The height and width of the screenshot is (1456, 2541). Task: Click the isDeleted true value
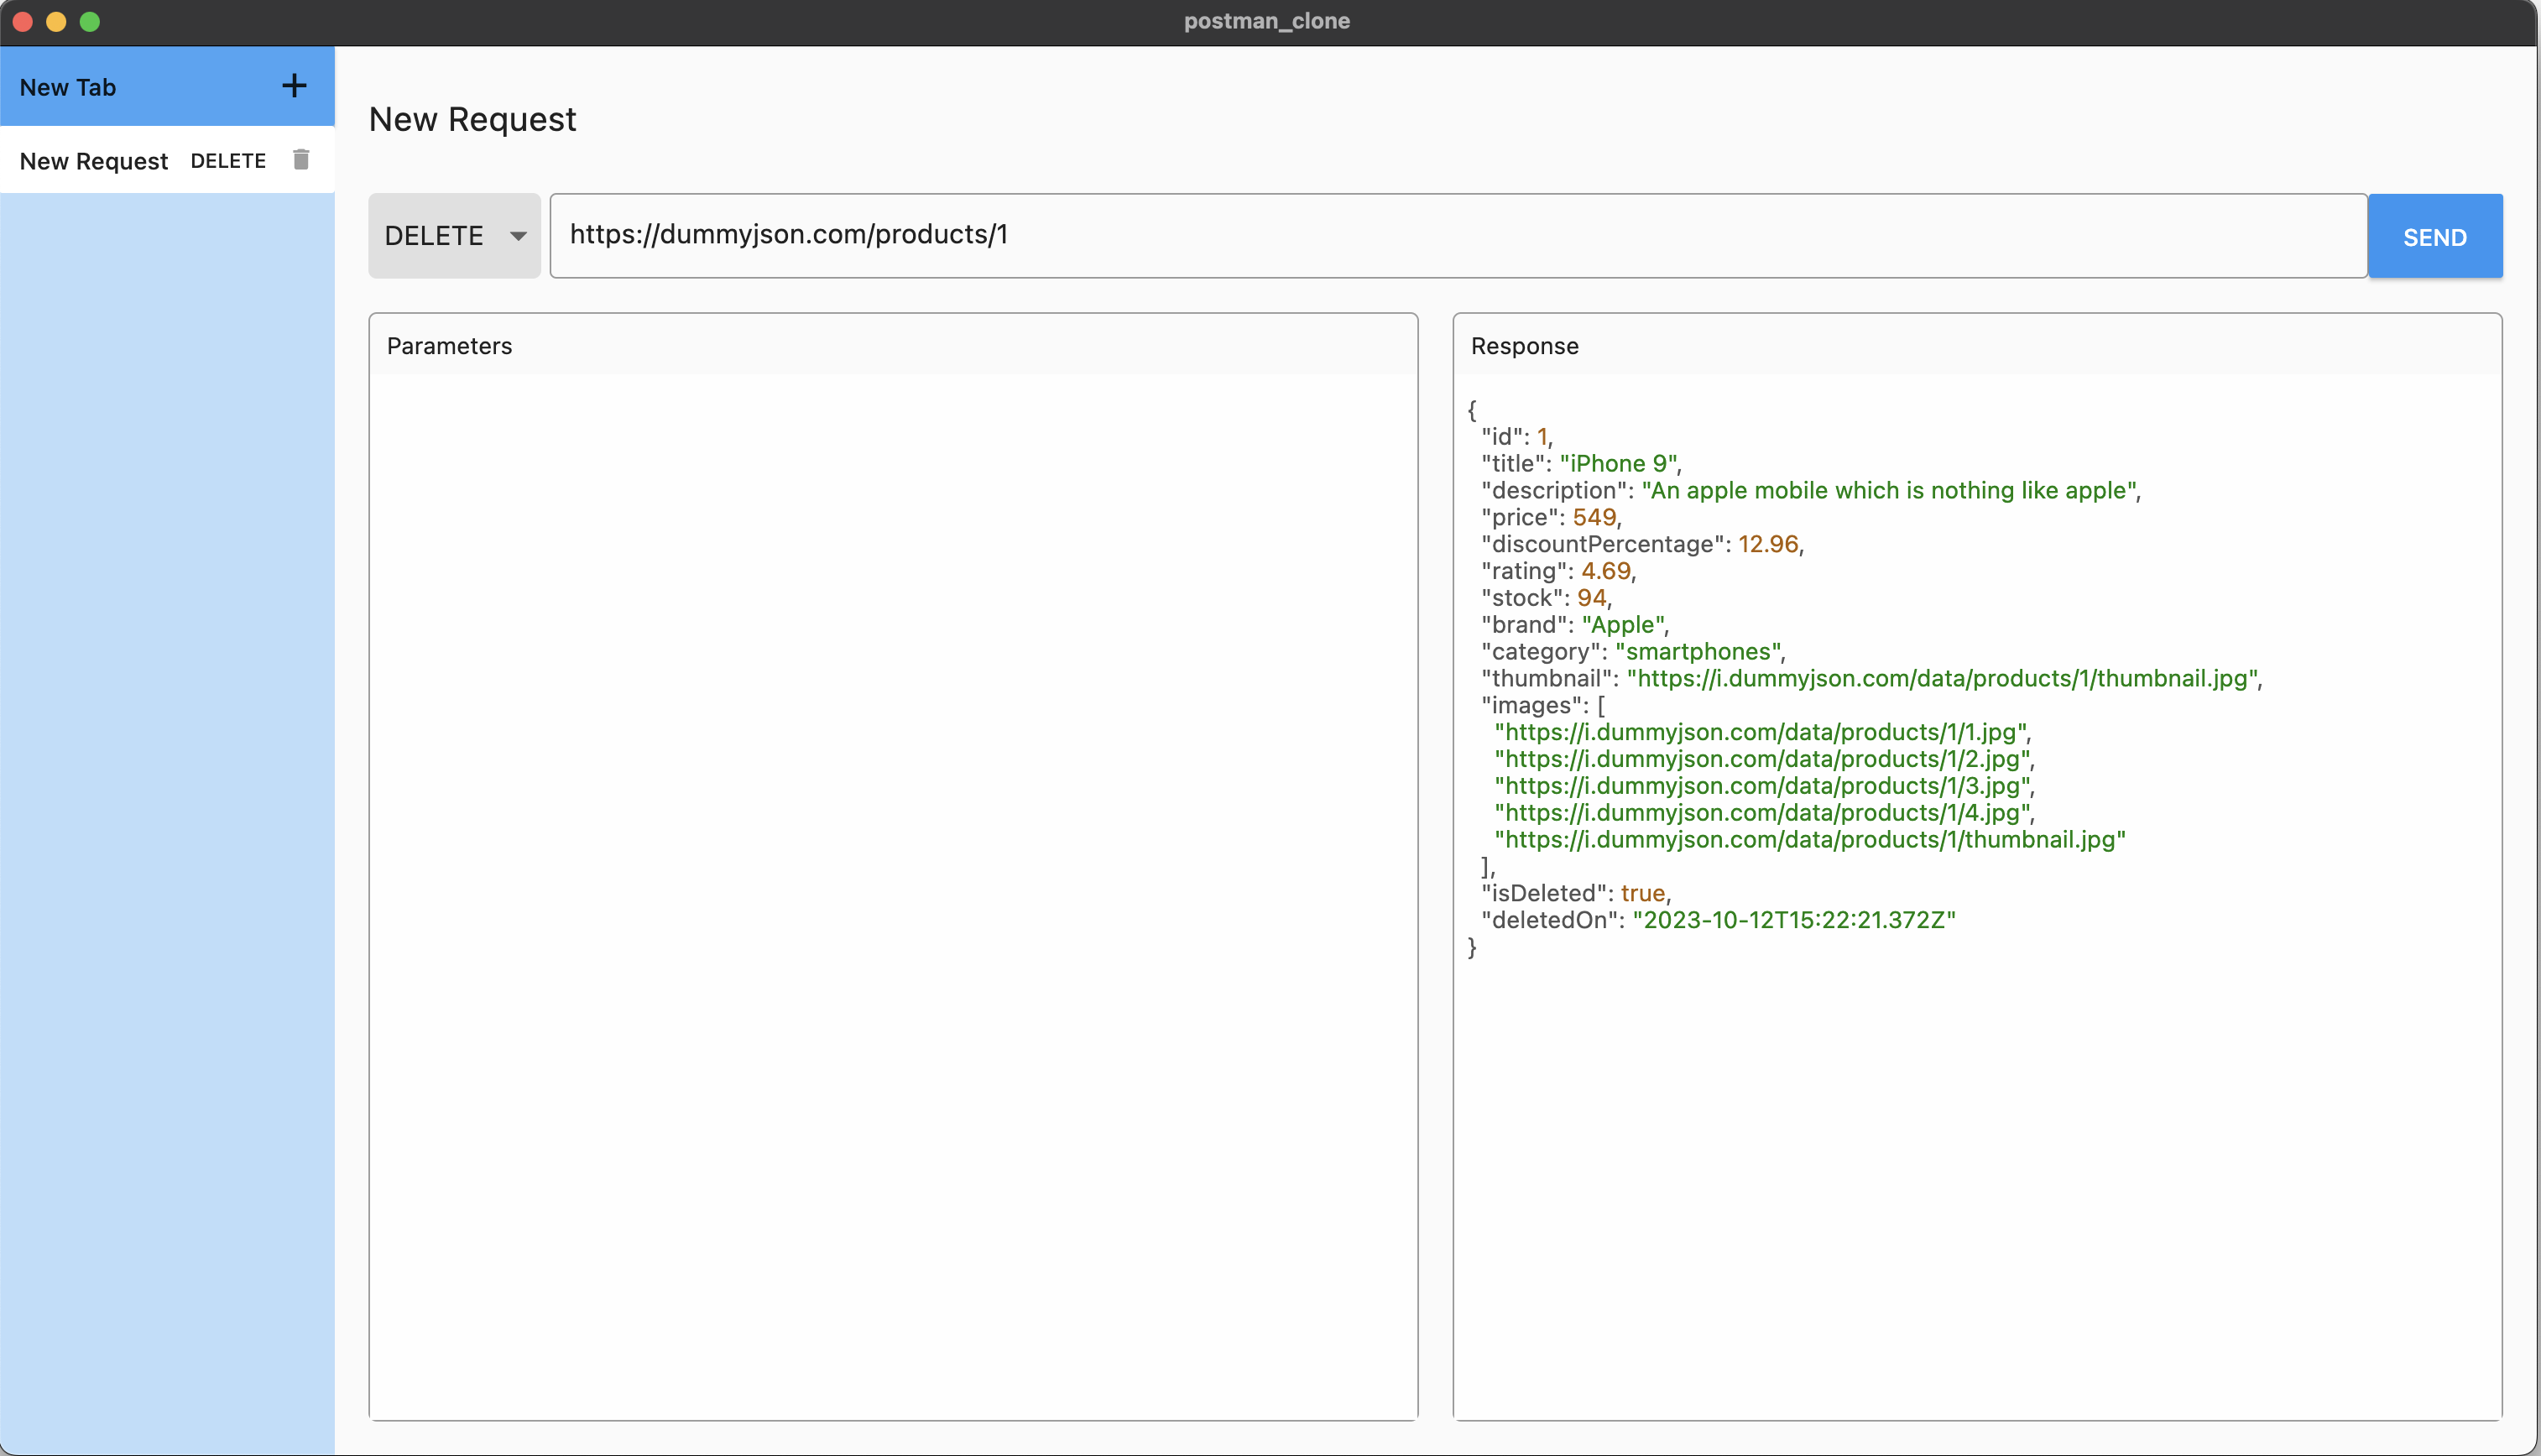point(1642,893)
